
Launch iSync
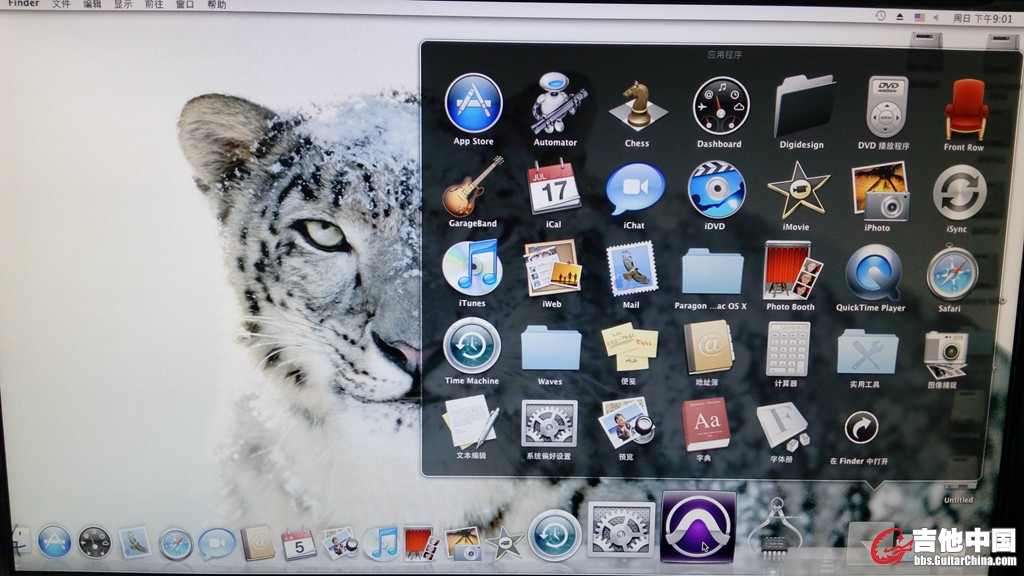[959, 193]
